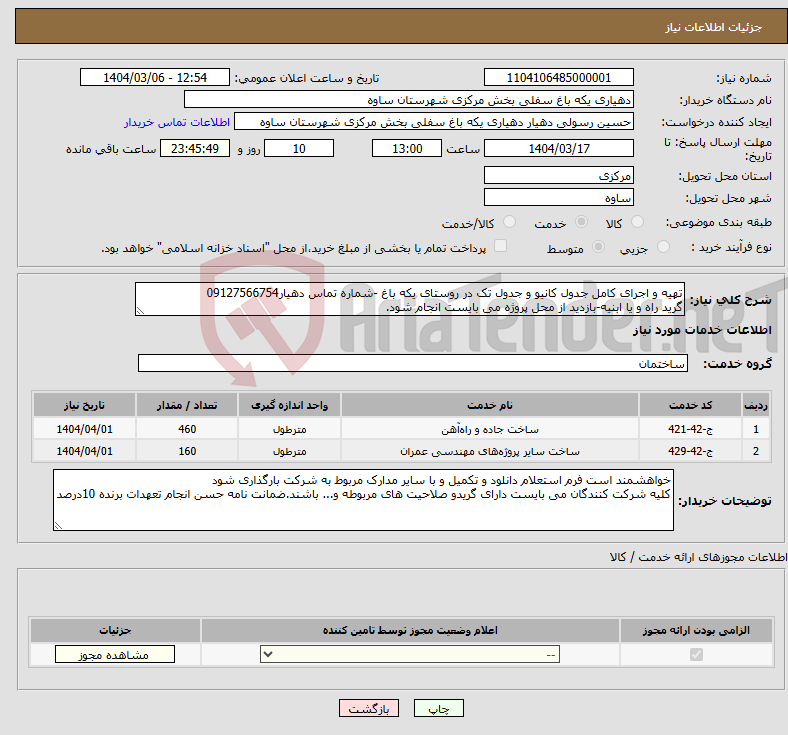The height and width of the screenshot is (735, 788).
Task: Click the تعداد / مقدار column header
Action: (186, 405)
